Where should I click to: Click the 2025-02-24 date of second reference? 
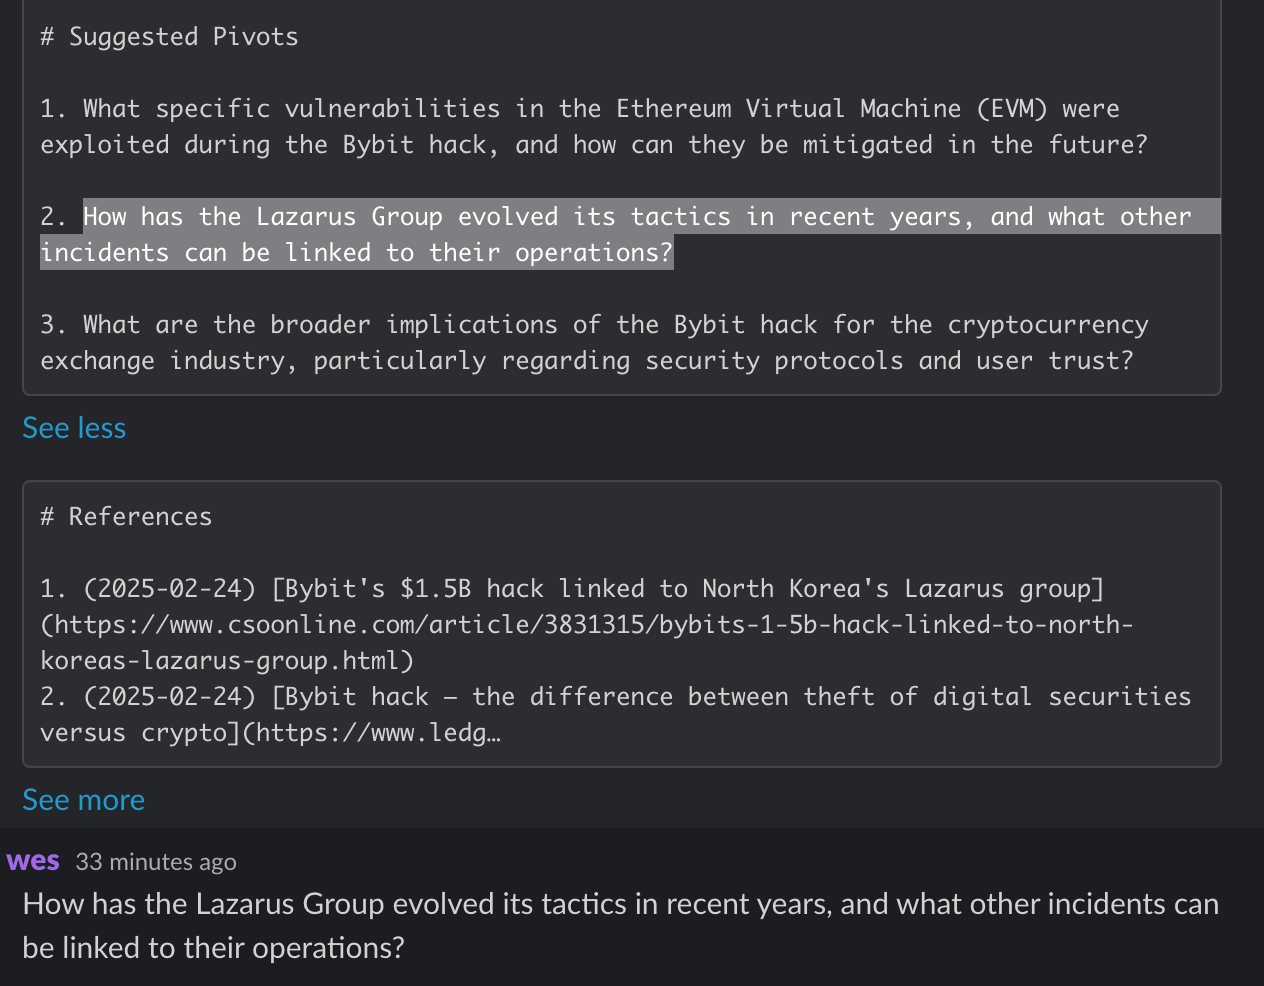pos(170,697)
